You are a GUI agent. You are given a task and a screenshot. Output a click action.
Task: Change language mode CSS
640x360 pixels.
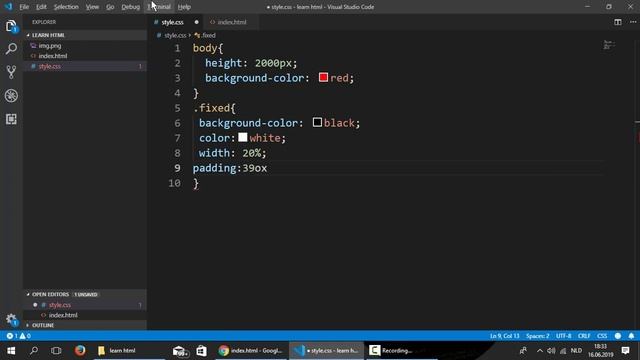coord(602,336)
